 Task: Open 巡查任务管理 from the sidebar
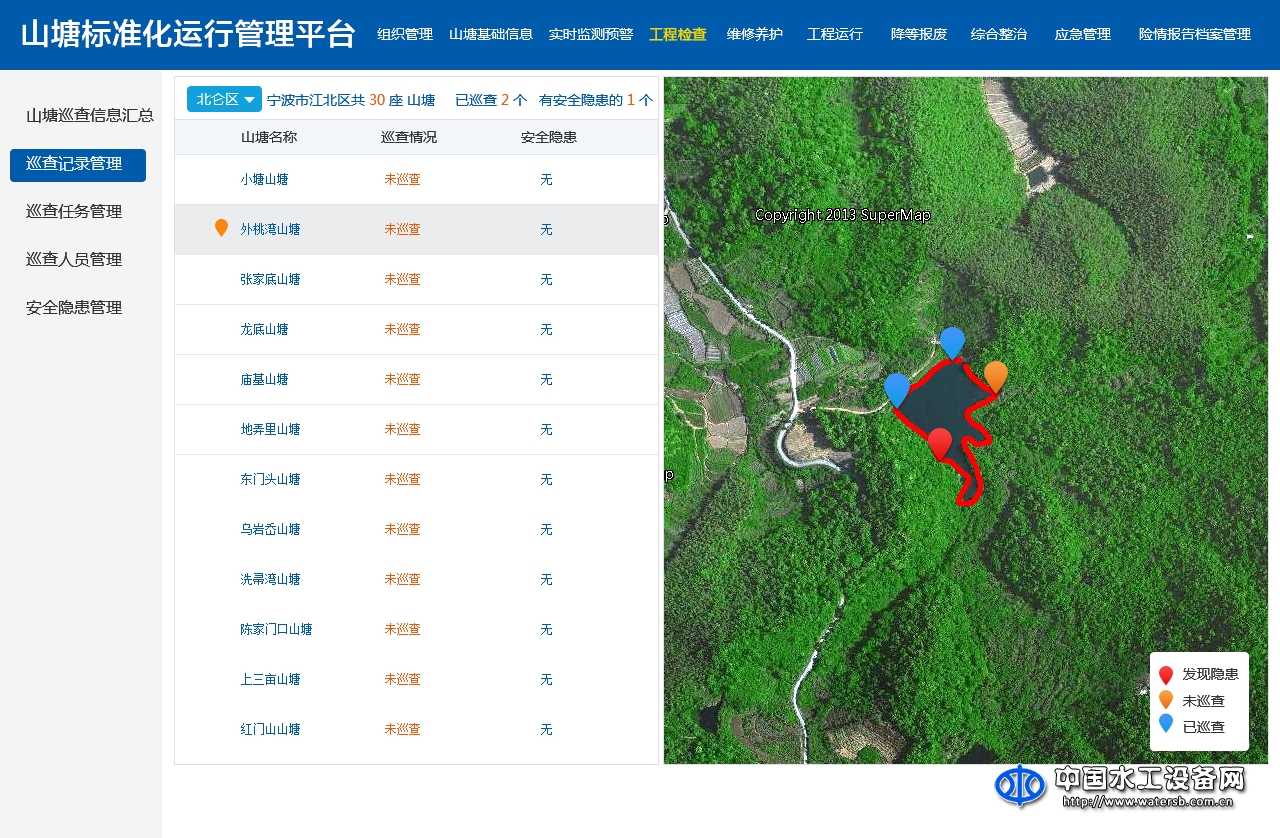[x=75, y=211]
